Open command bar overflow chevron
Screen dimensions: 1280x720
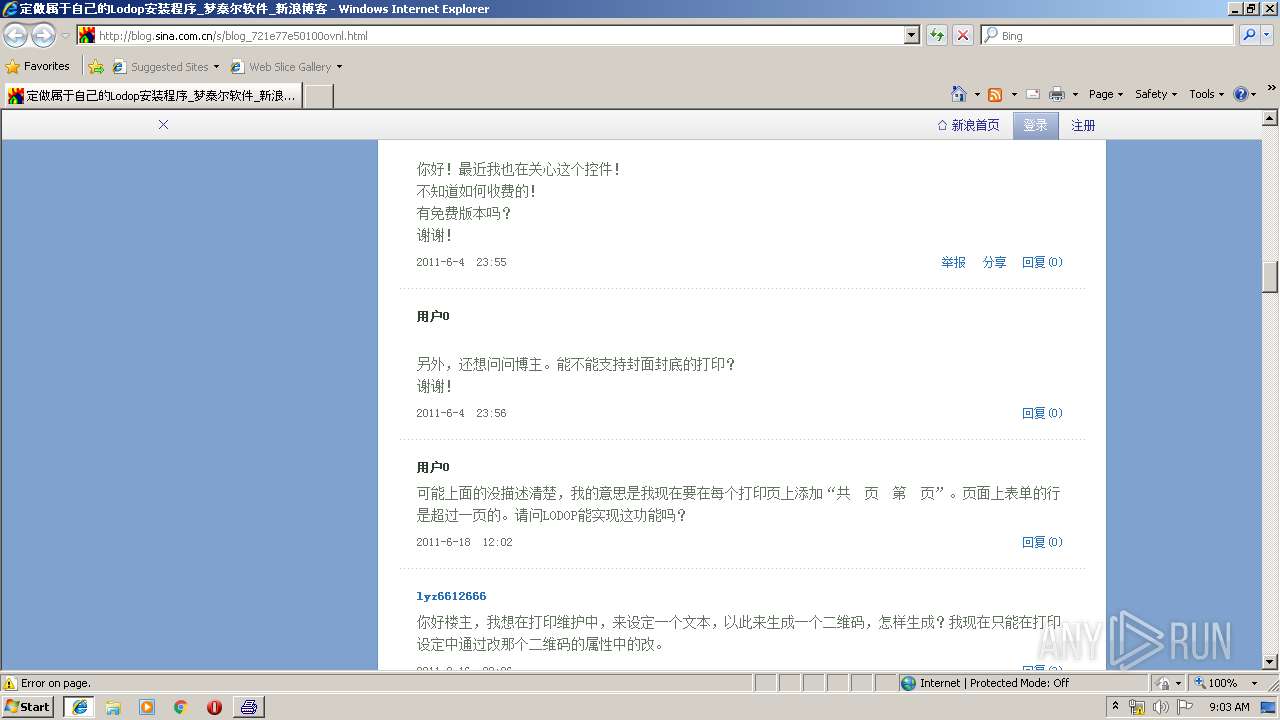1272,90
